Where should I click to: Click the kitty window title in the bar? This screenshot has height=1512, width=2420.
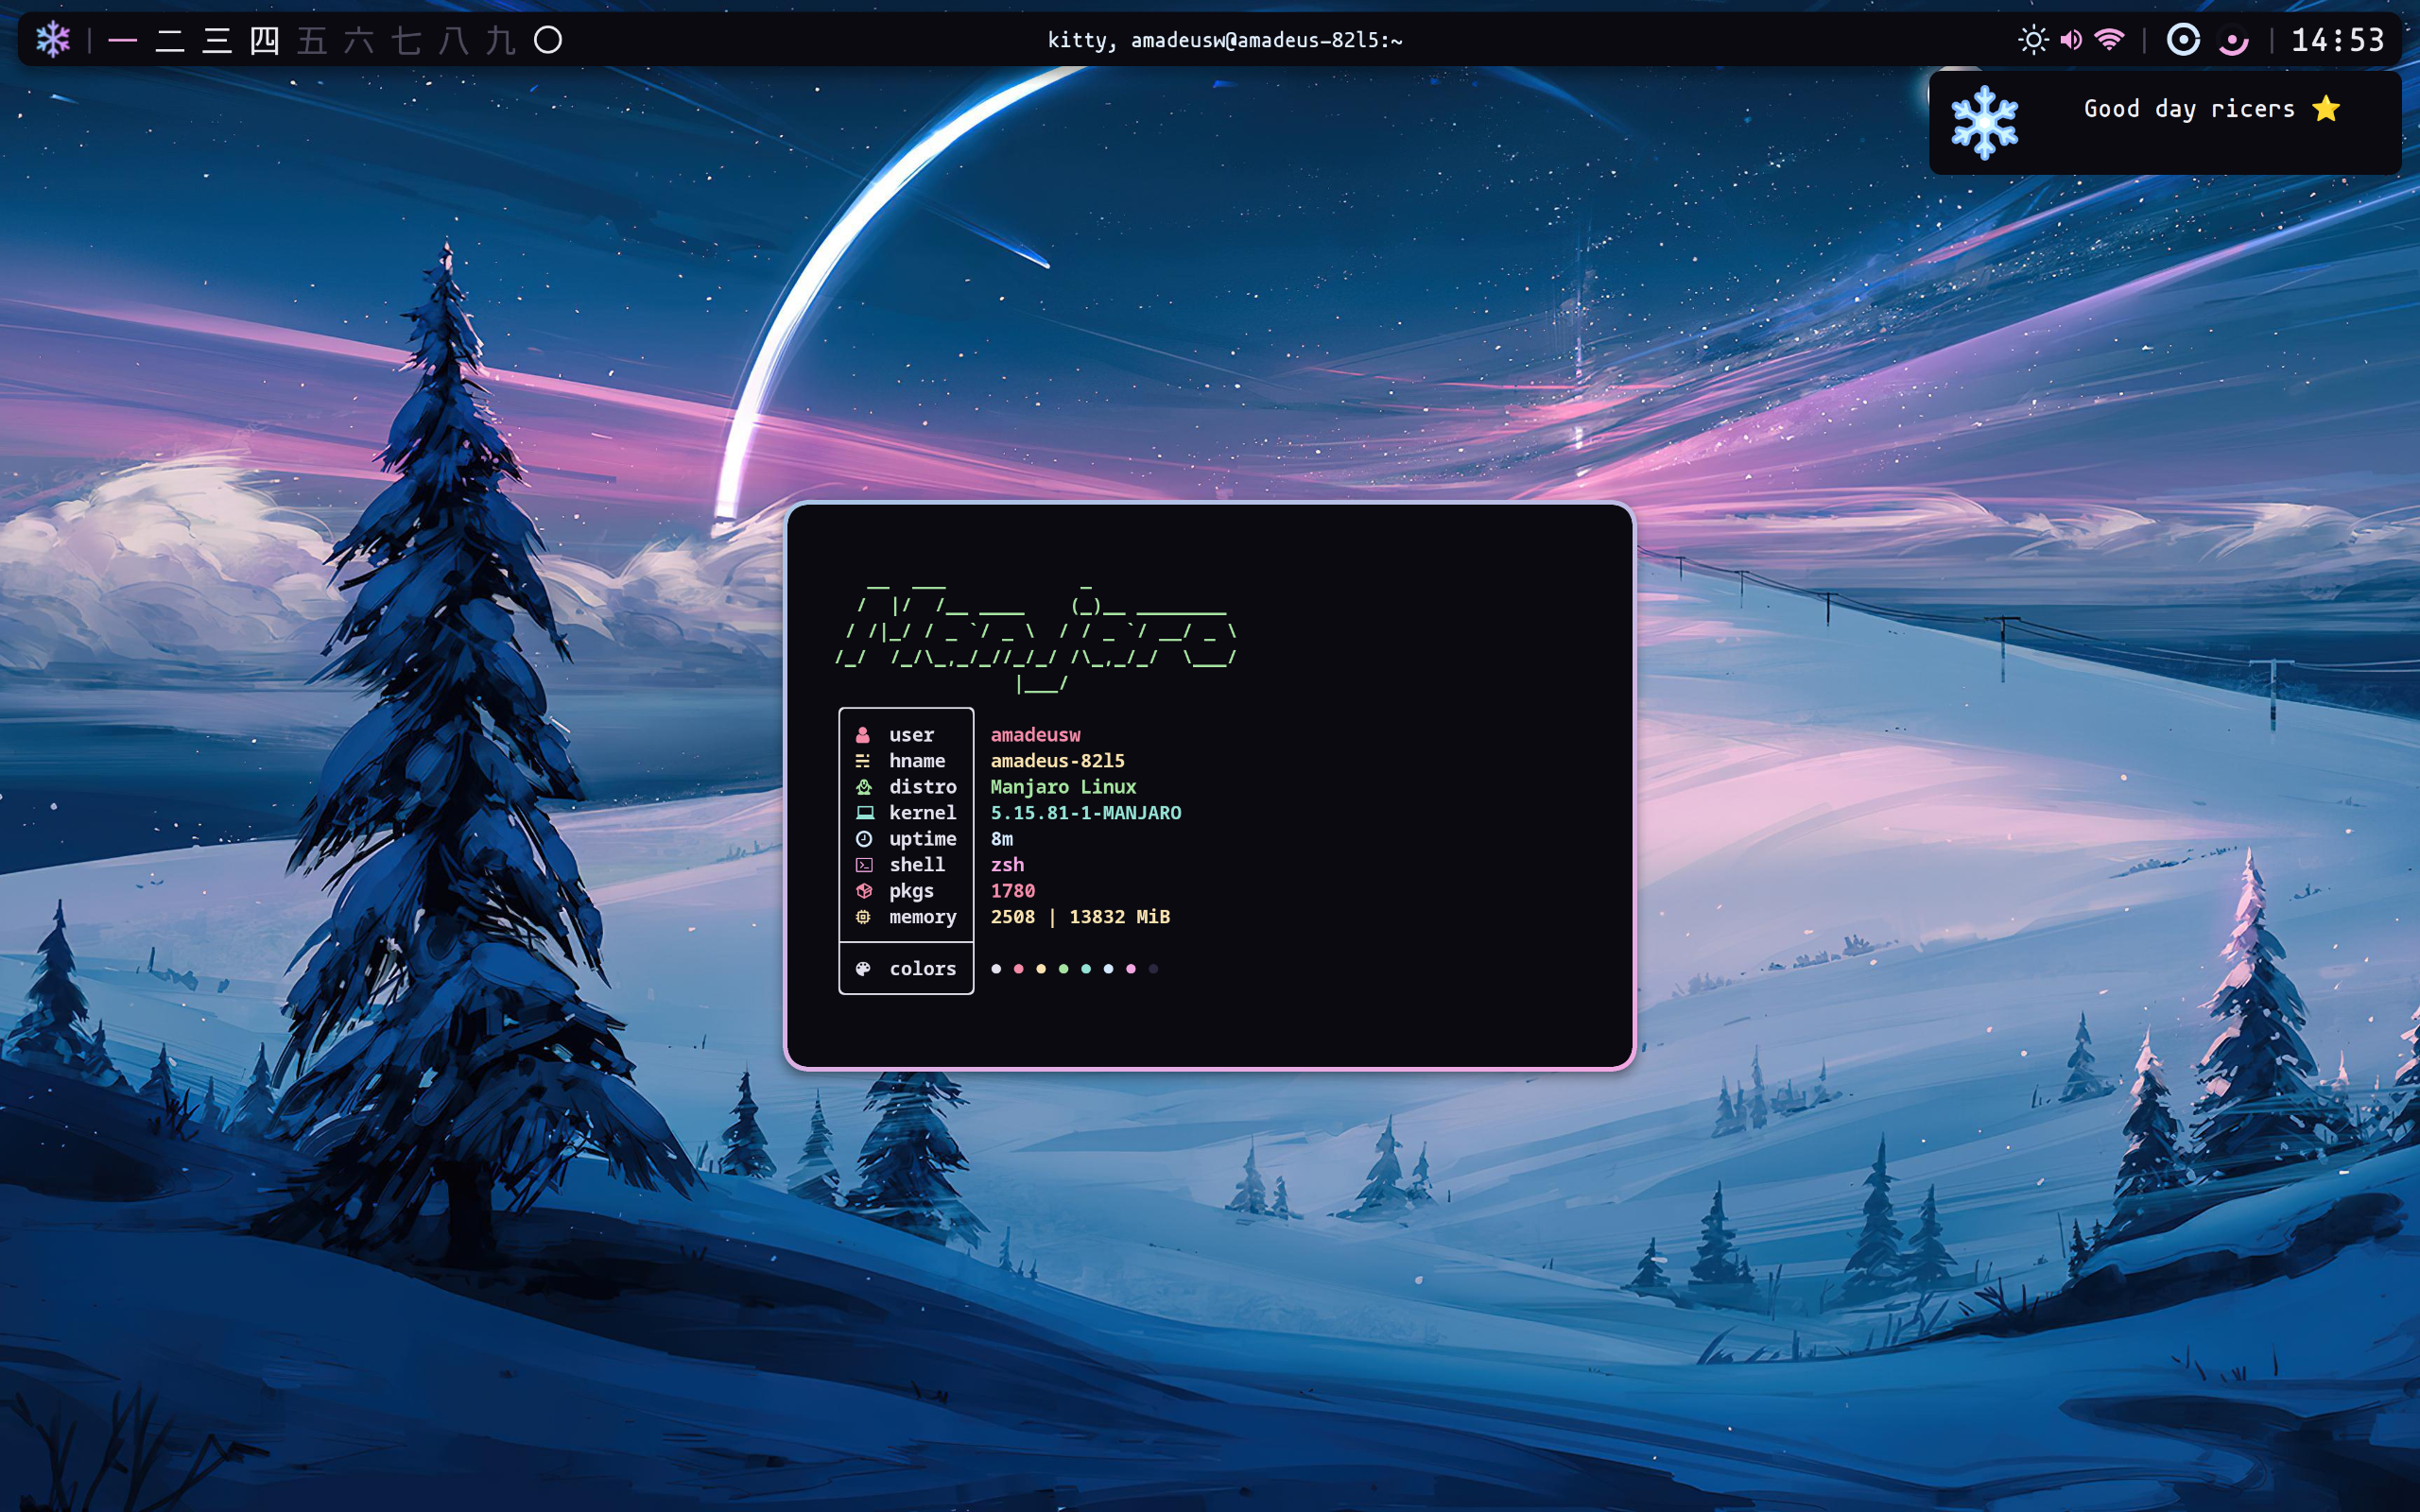point(1225,40)
